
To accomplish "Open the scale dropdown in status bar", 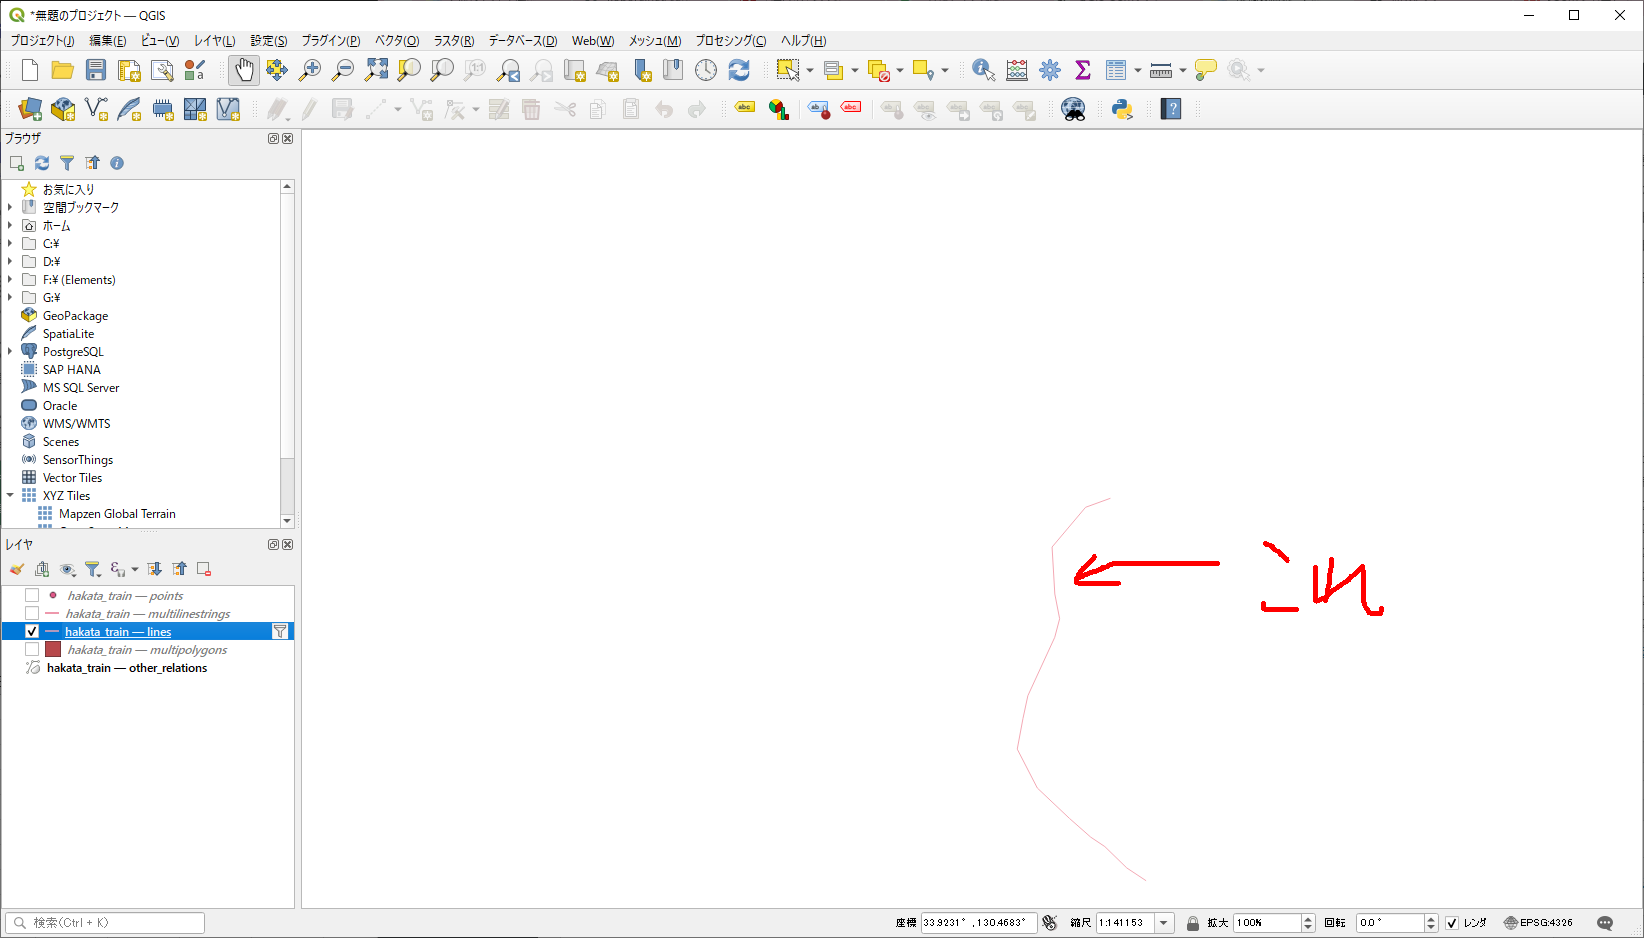I will tap(1164, 923).
